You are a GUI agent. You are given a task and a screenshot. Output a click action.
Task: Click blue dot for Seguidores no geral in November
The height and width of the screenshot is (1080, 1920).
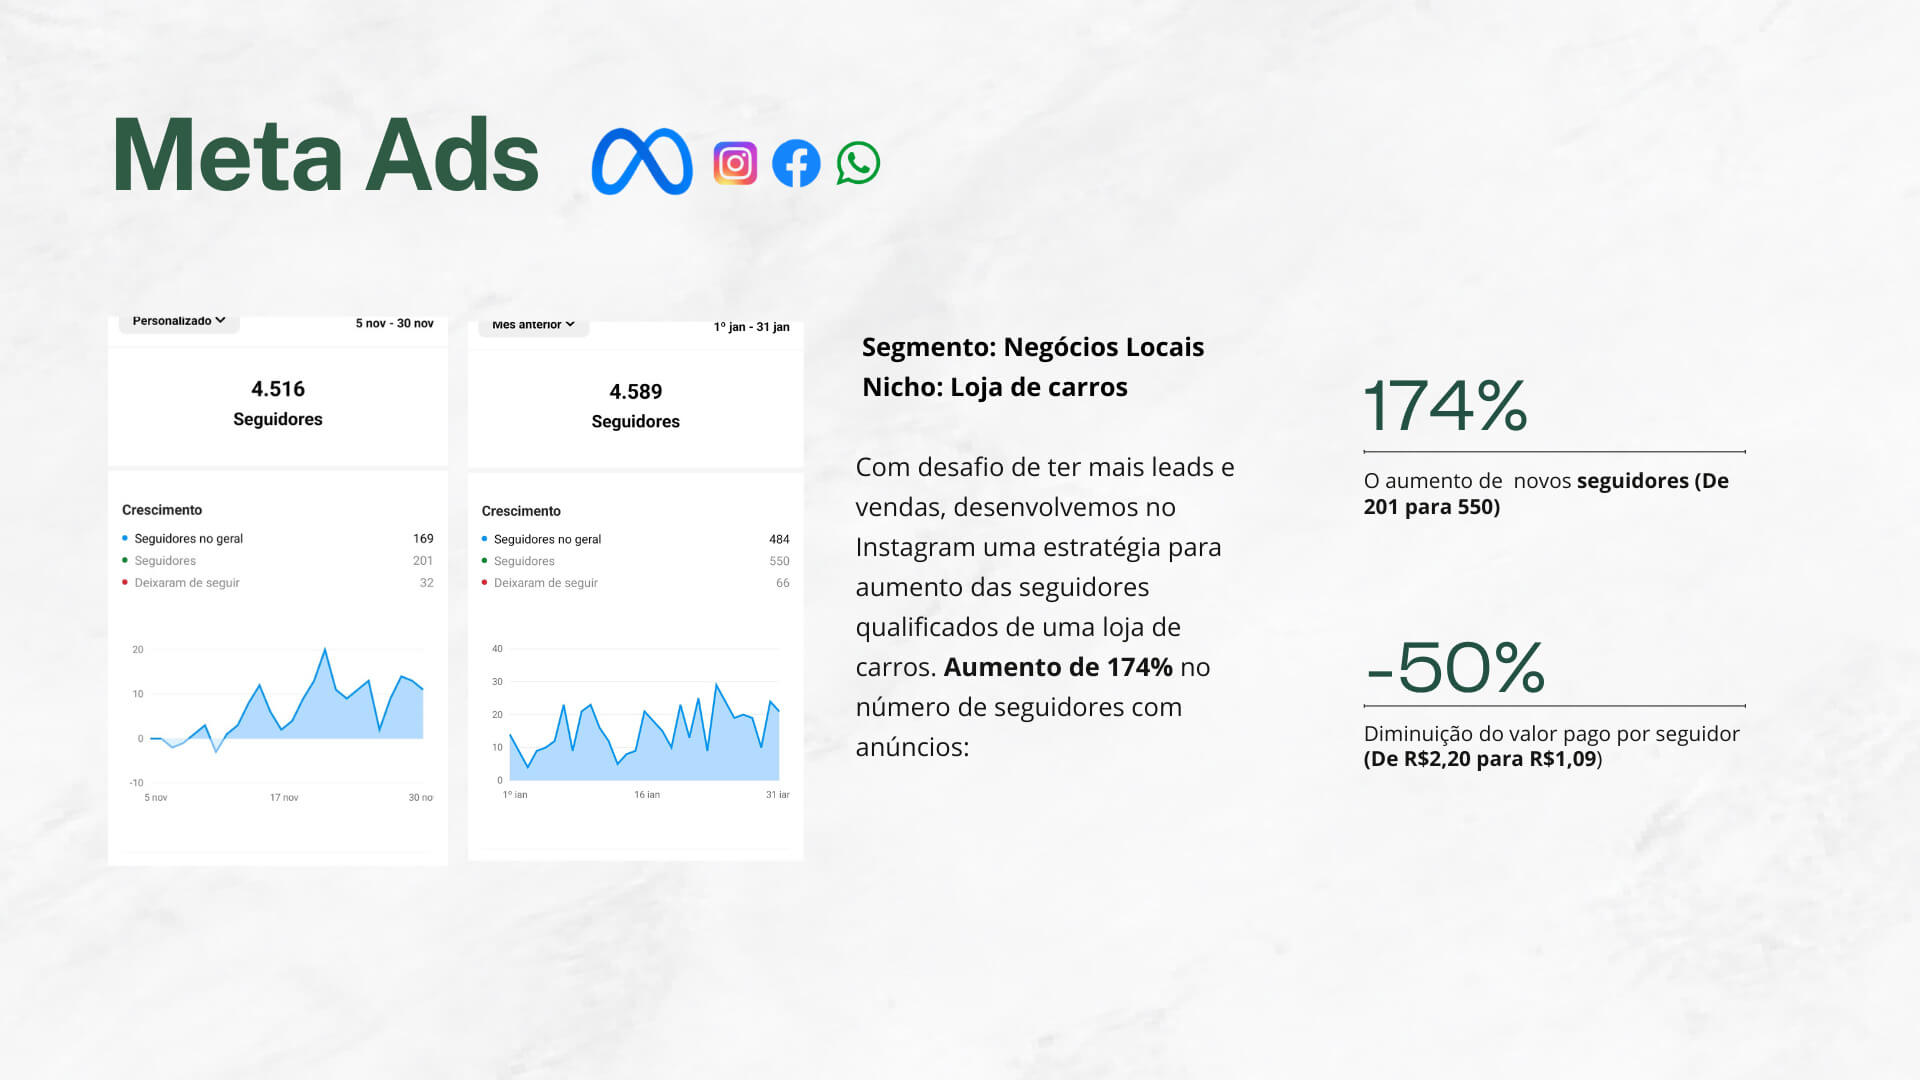click(x=125, y=538)
